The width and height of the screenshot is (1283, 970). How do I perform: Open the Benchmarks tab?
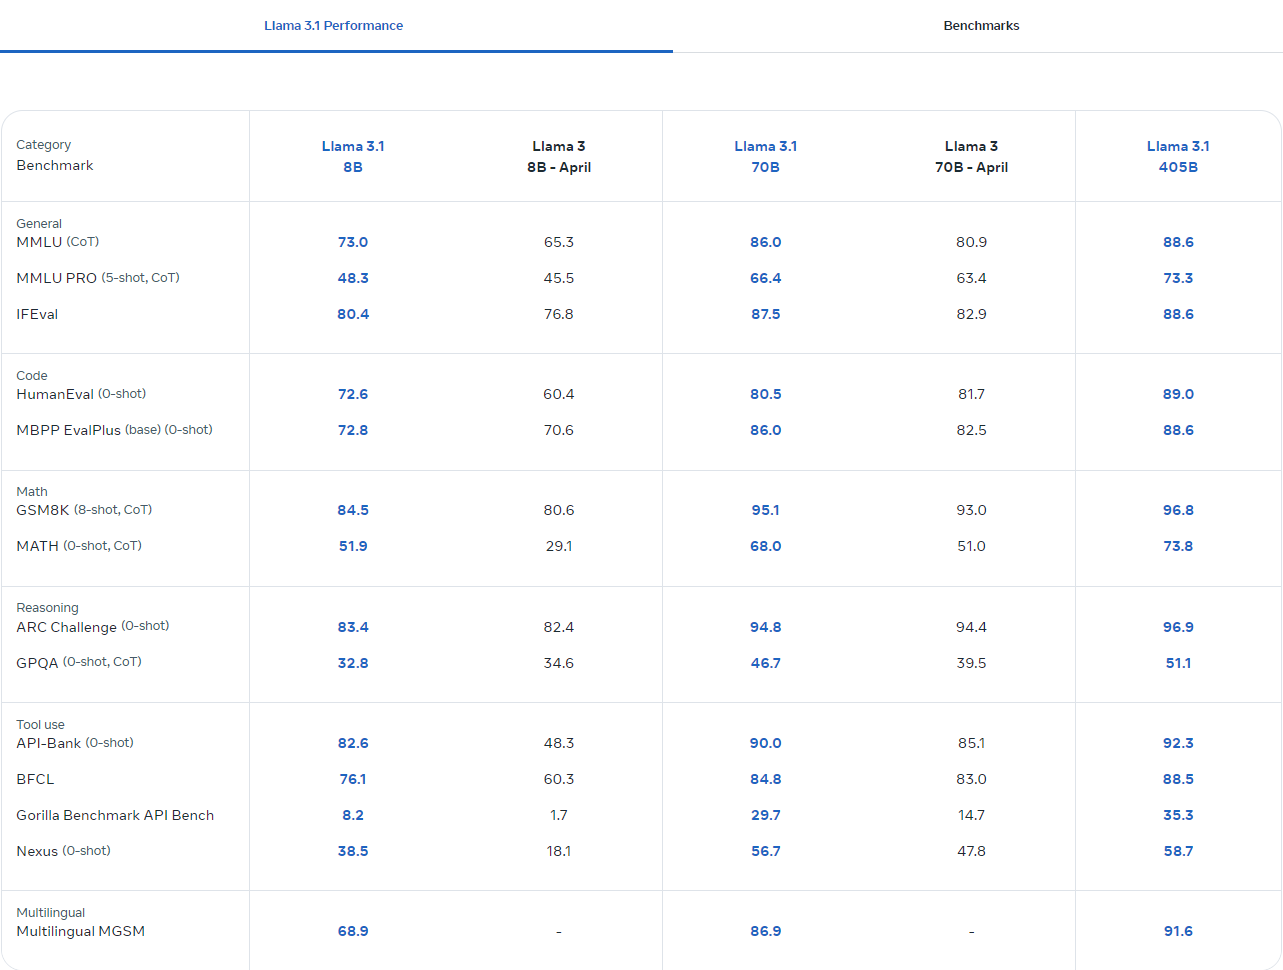(981, 26)
